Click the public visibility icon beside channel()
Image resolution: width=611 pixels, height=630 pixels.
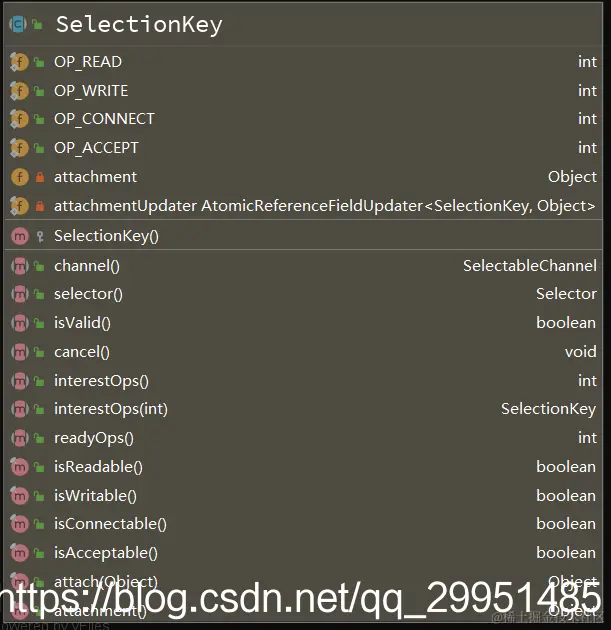tap(39, 266)
